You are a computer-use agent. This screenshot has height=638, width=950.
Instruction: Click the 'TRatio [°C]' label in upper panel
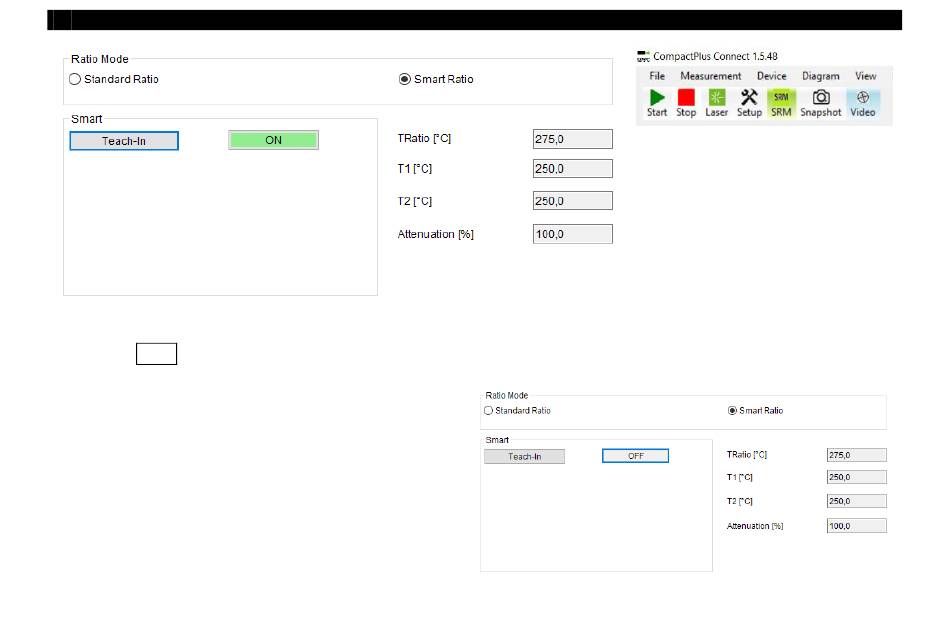click(424, 139)
